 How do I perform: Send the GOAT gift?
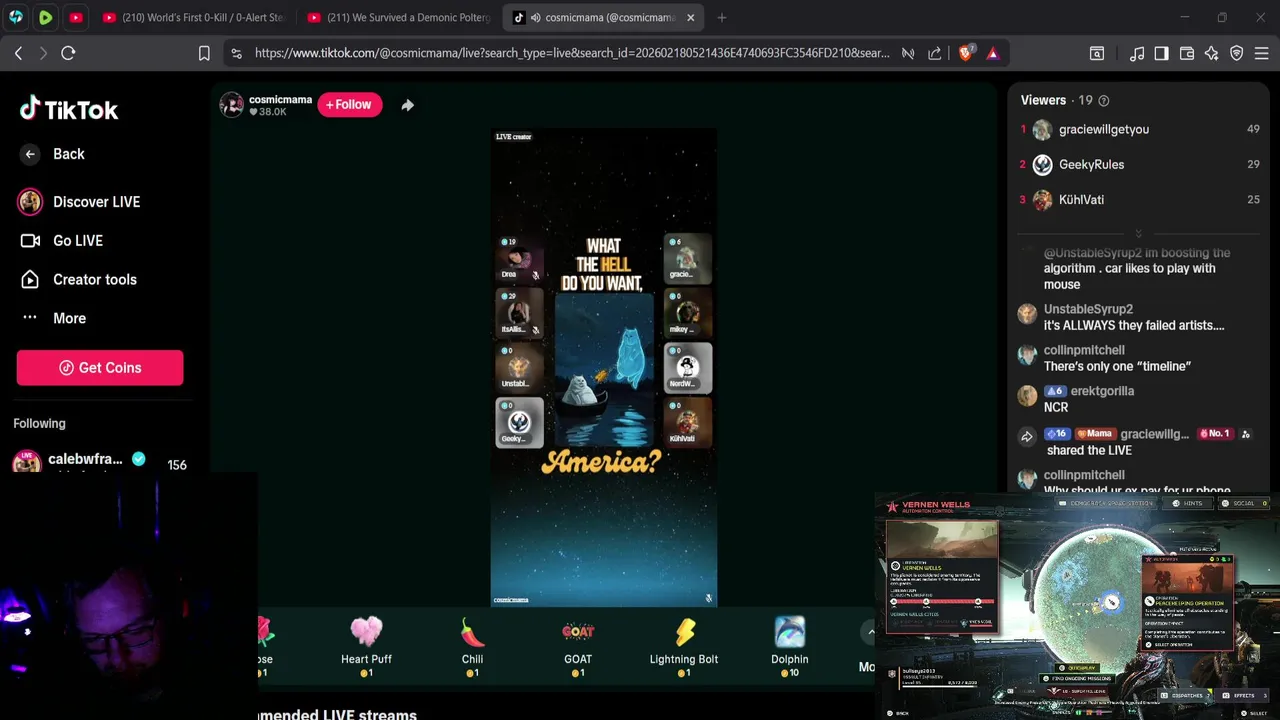click(578, 646)
